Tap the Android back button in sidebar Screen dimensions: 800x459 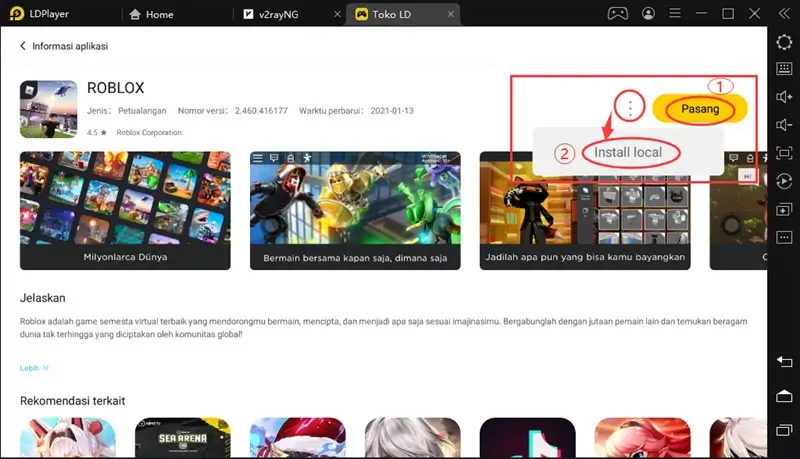click(784, 362)
